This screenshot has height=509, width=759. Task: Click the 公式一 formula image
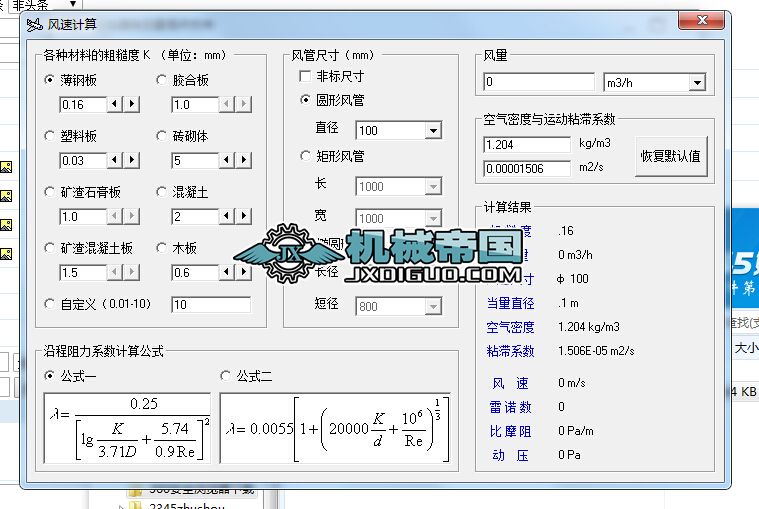(127, 428)
